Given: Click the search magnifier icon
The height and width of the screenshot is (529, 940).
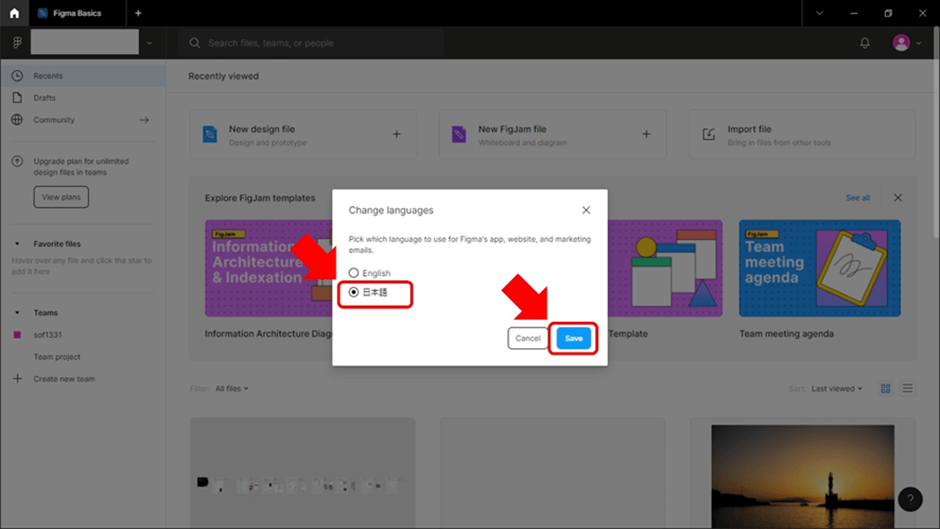Looking at the screenshot, I should pos(194,43).
